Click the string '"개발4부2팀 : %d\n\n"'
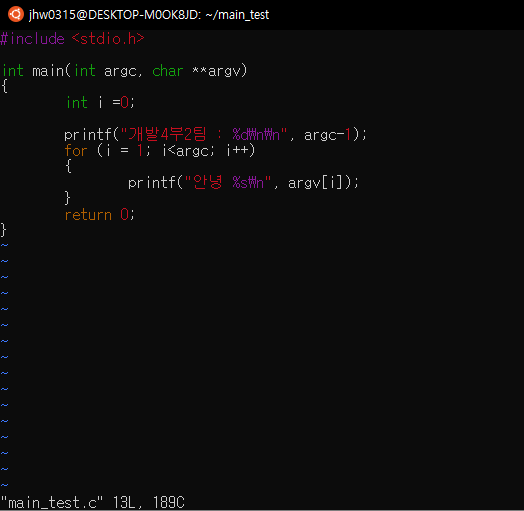 204,134
